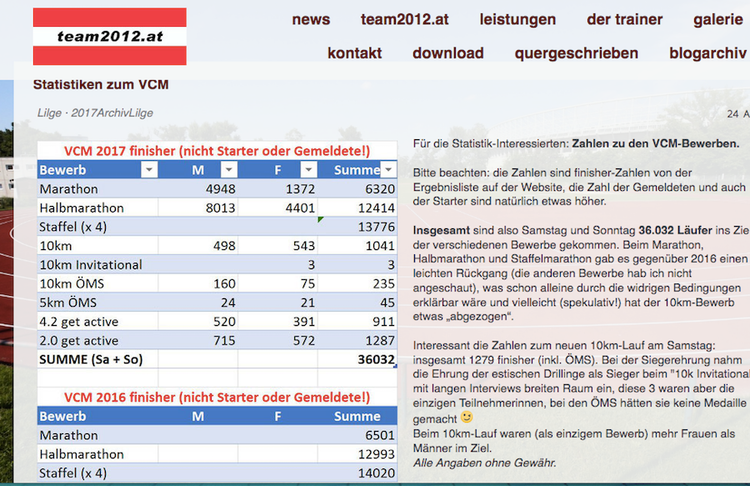This screenshot has width=750, height=486.
Task: Select the Staffel total 13776
Action: (376, 227)
